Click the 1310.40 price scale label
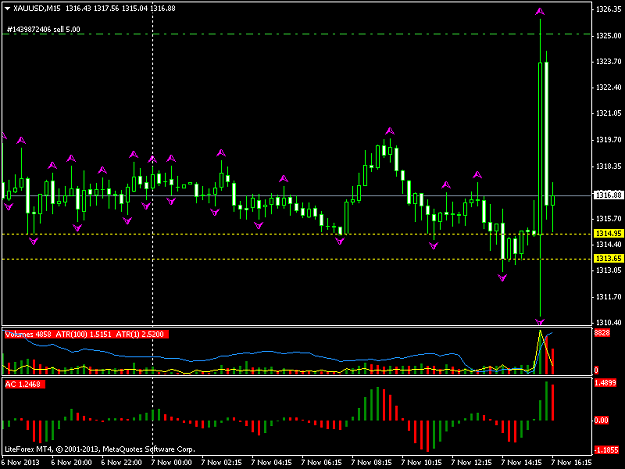Viewport: 625px width, 469px height. click(x=608, y=322)
